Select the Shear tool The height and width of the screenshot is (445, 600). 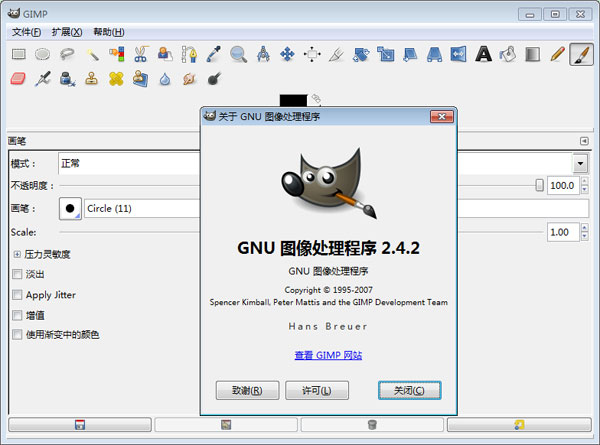[x=410, y=54]
